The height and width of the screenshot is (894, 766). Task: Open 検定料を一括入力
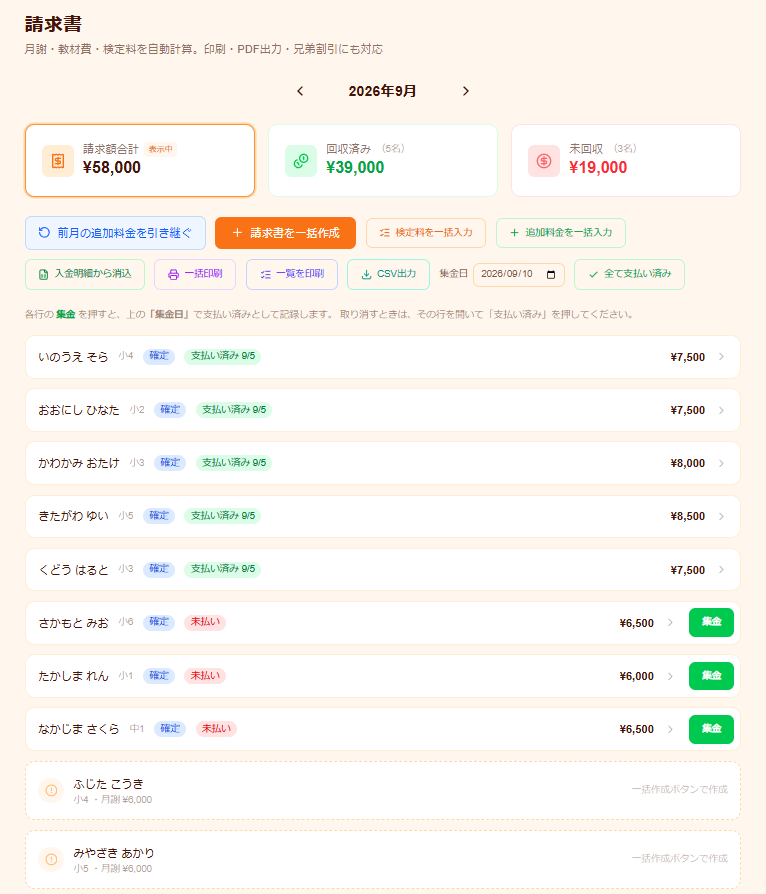tap(426, 233)
